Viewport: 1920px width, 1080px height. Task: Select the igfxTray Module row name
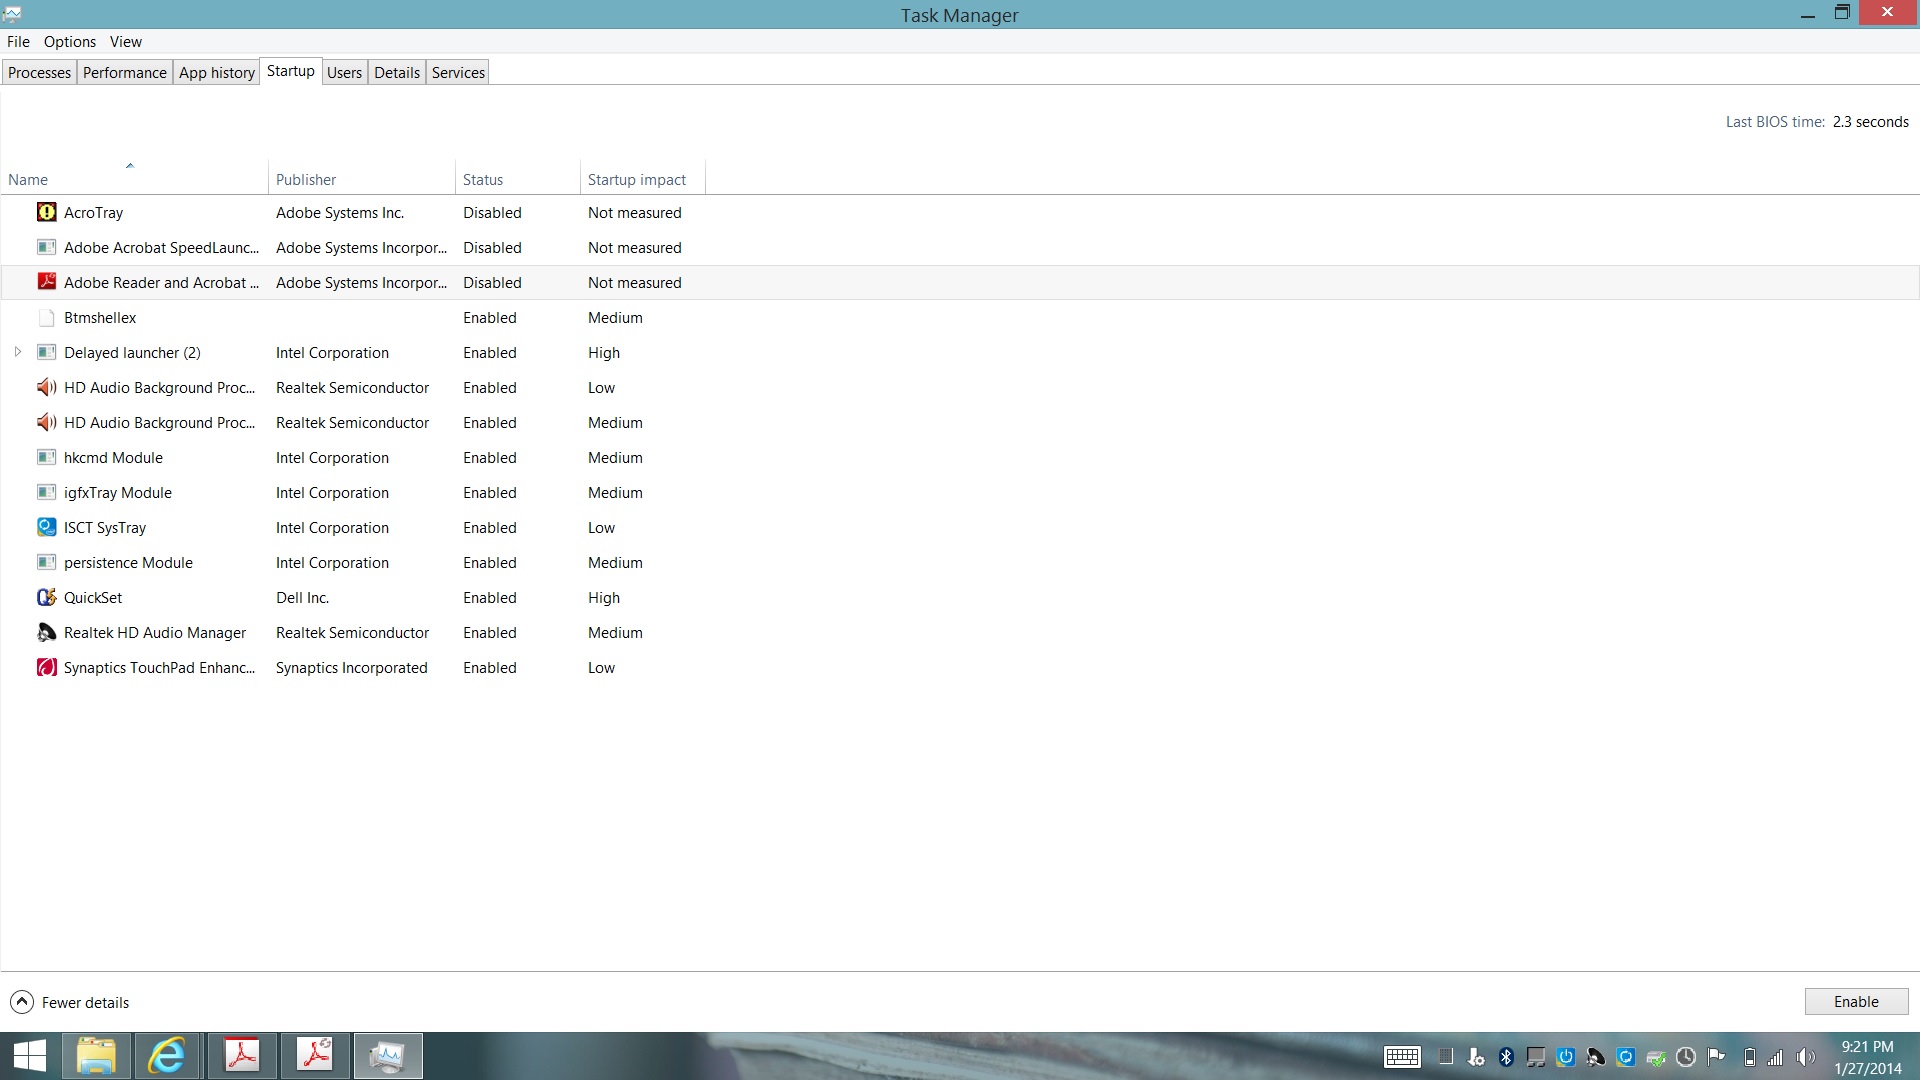(x=118, y=492)
